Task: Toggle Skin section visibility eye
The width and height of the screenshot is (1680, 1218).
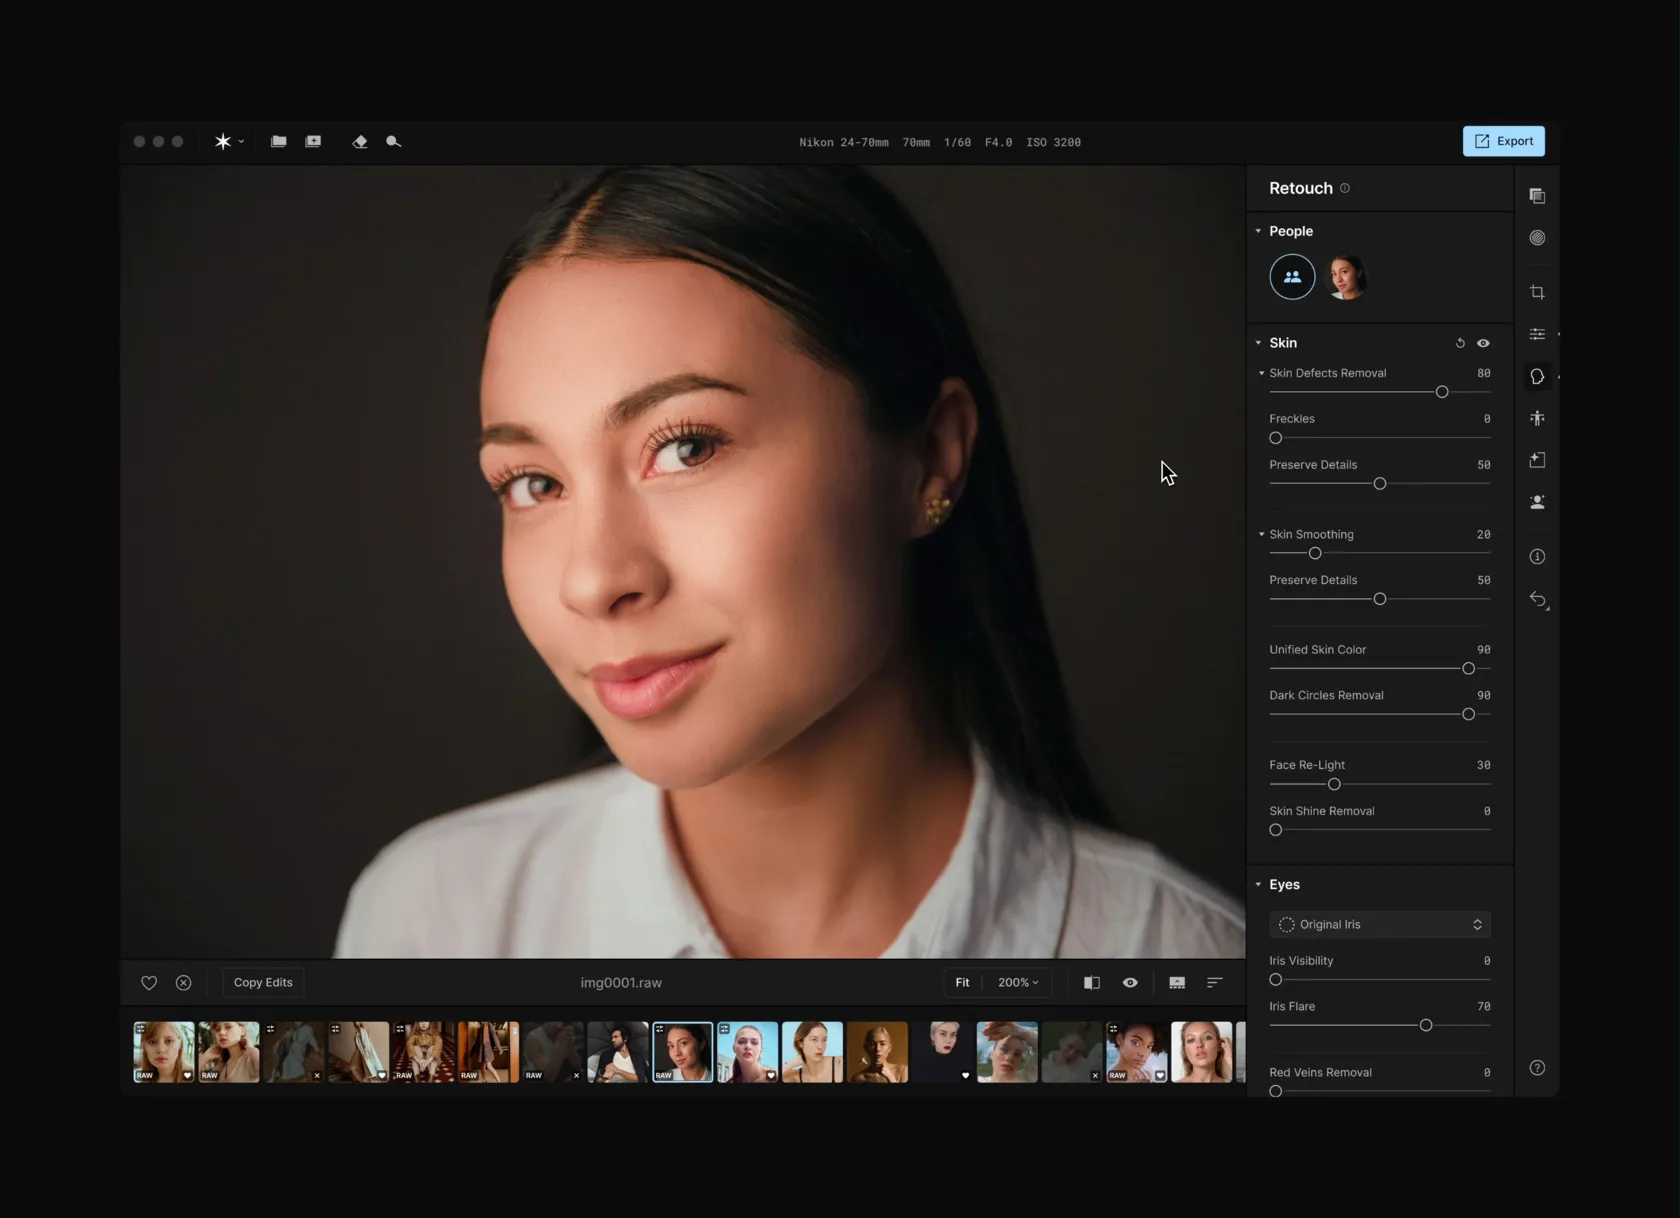Action: (1483, 343)
